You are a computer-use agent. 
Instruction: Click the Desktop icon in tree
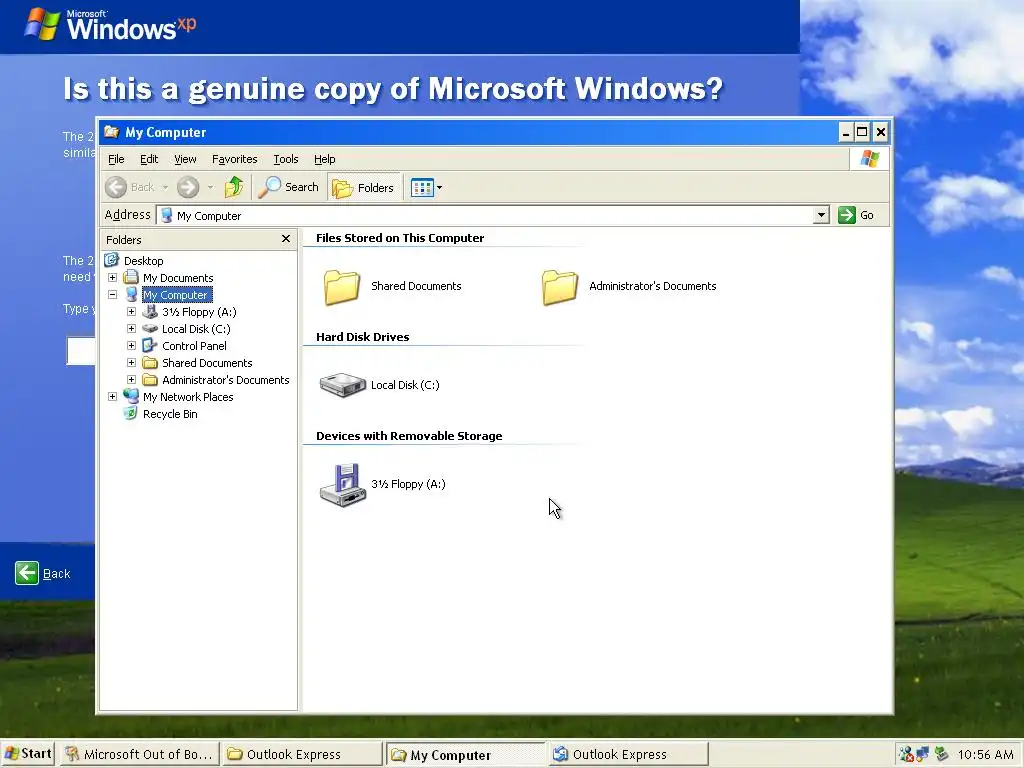point(112,260)
